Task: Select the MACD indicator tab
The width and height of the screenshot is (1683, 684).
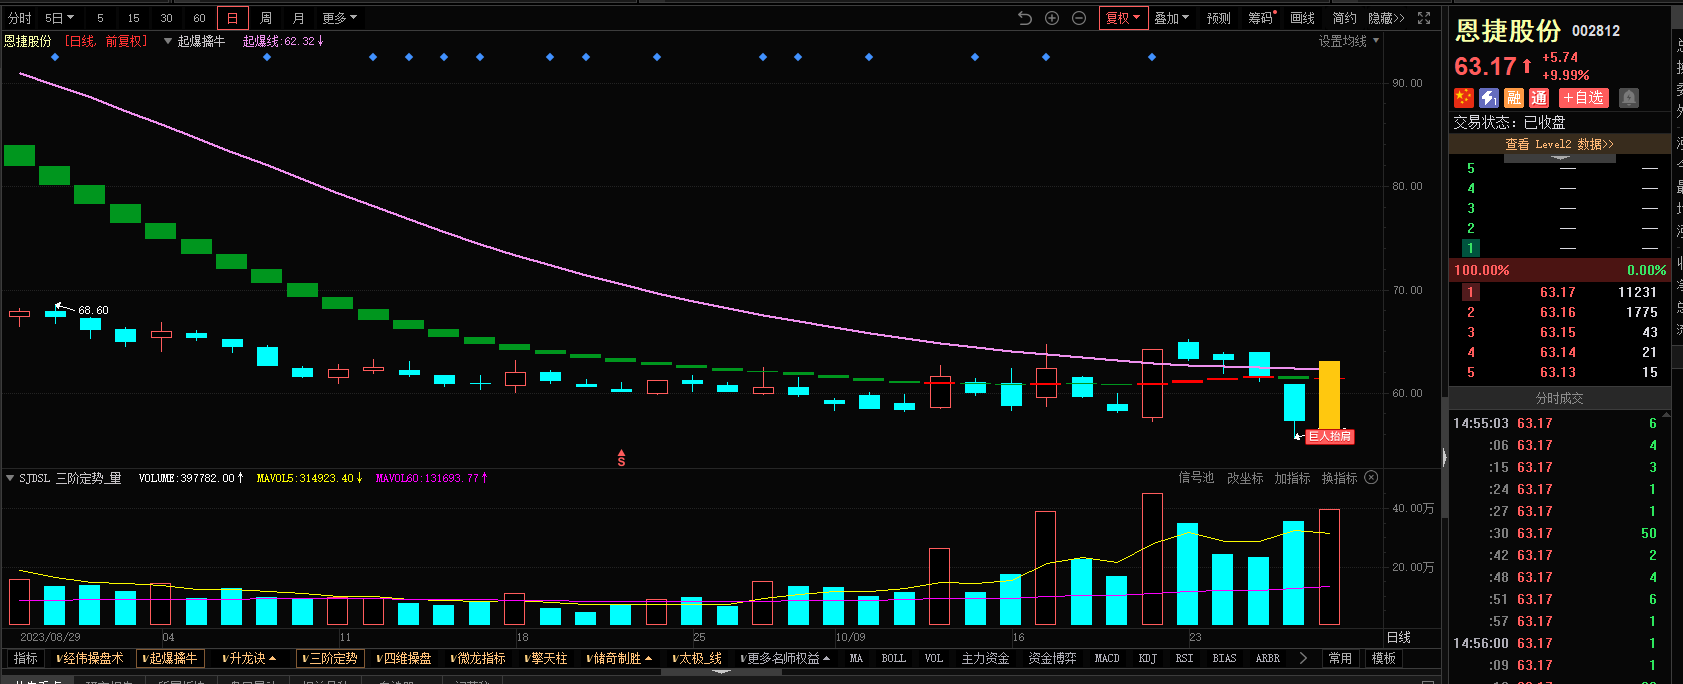Action: [1107, 658]
